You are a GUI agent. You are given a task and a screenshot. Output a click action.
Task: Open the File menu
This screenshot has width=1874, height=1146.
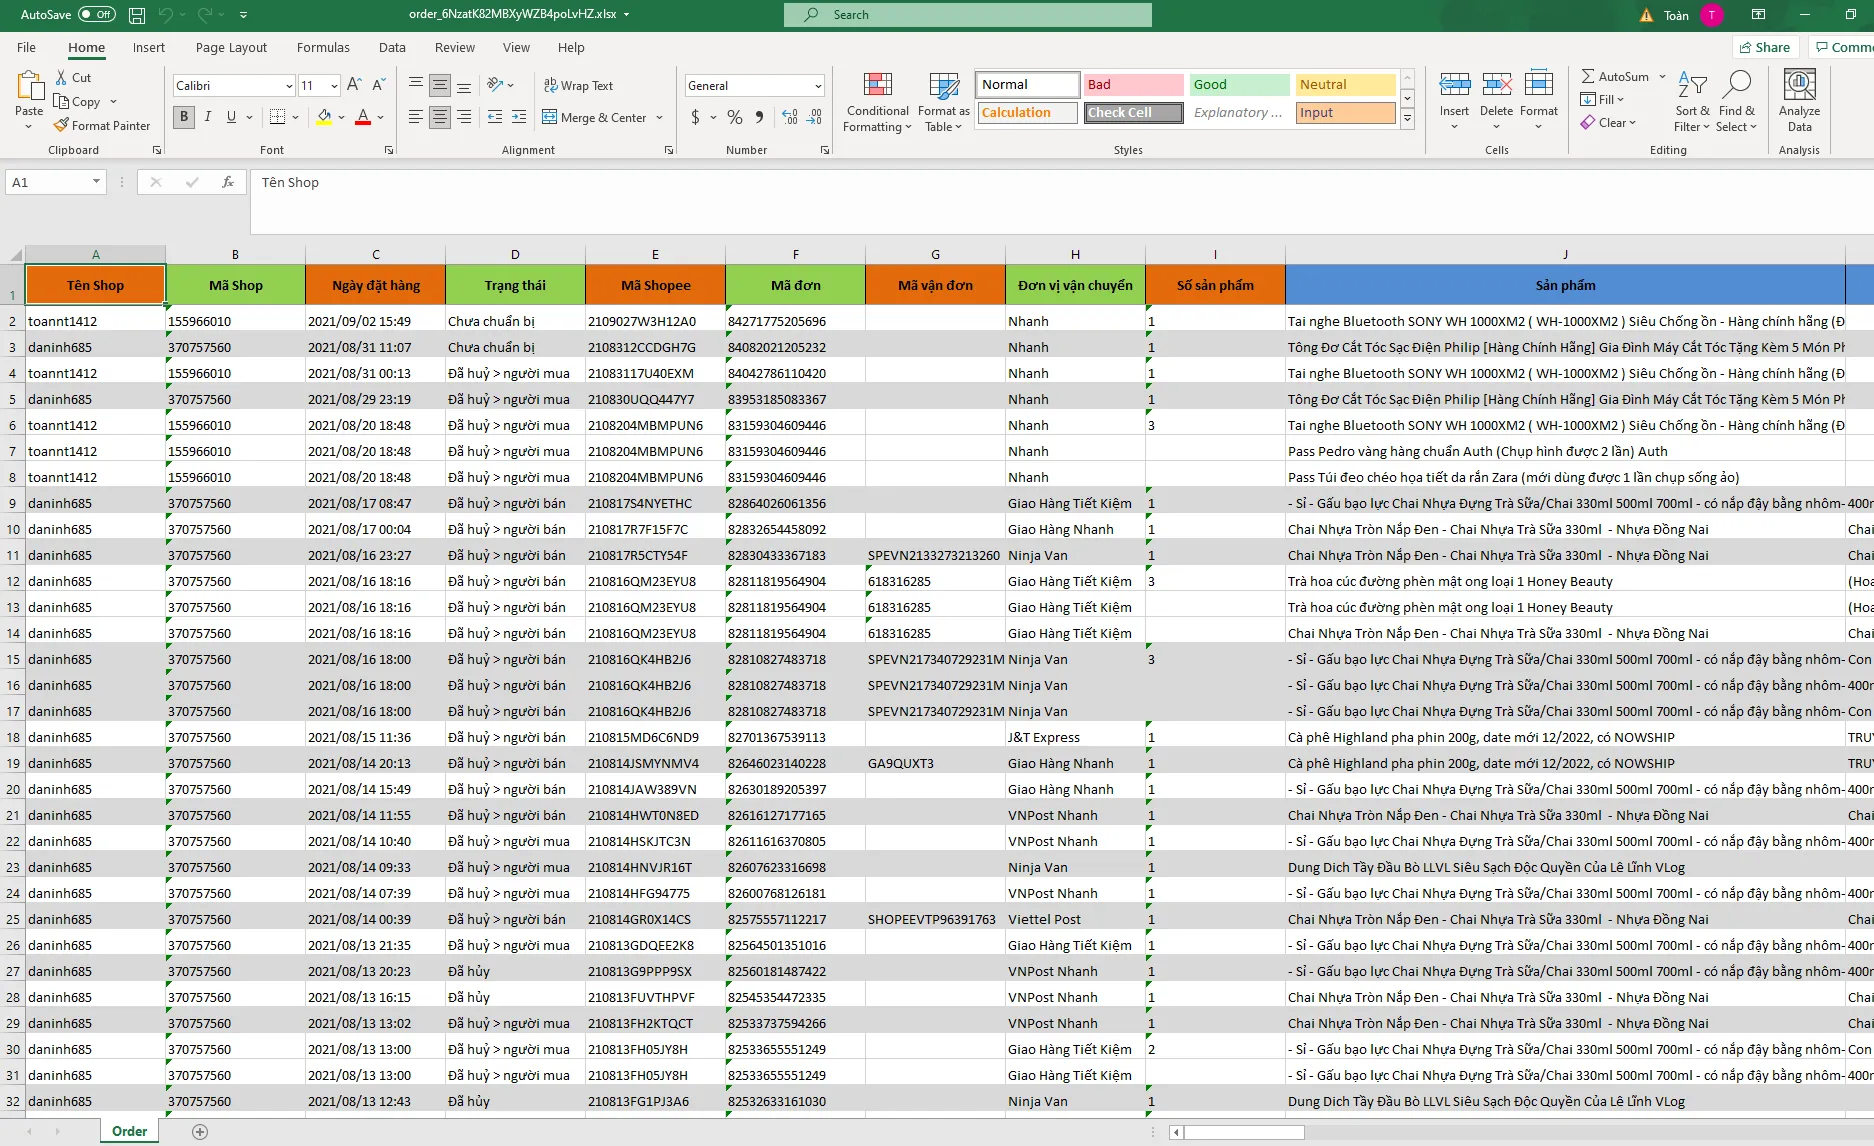(x=27, y=47)
